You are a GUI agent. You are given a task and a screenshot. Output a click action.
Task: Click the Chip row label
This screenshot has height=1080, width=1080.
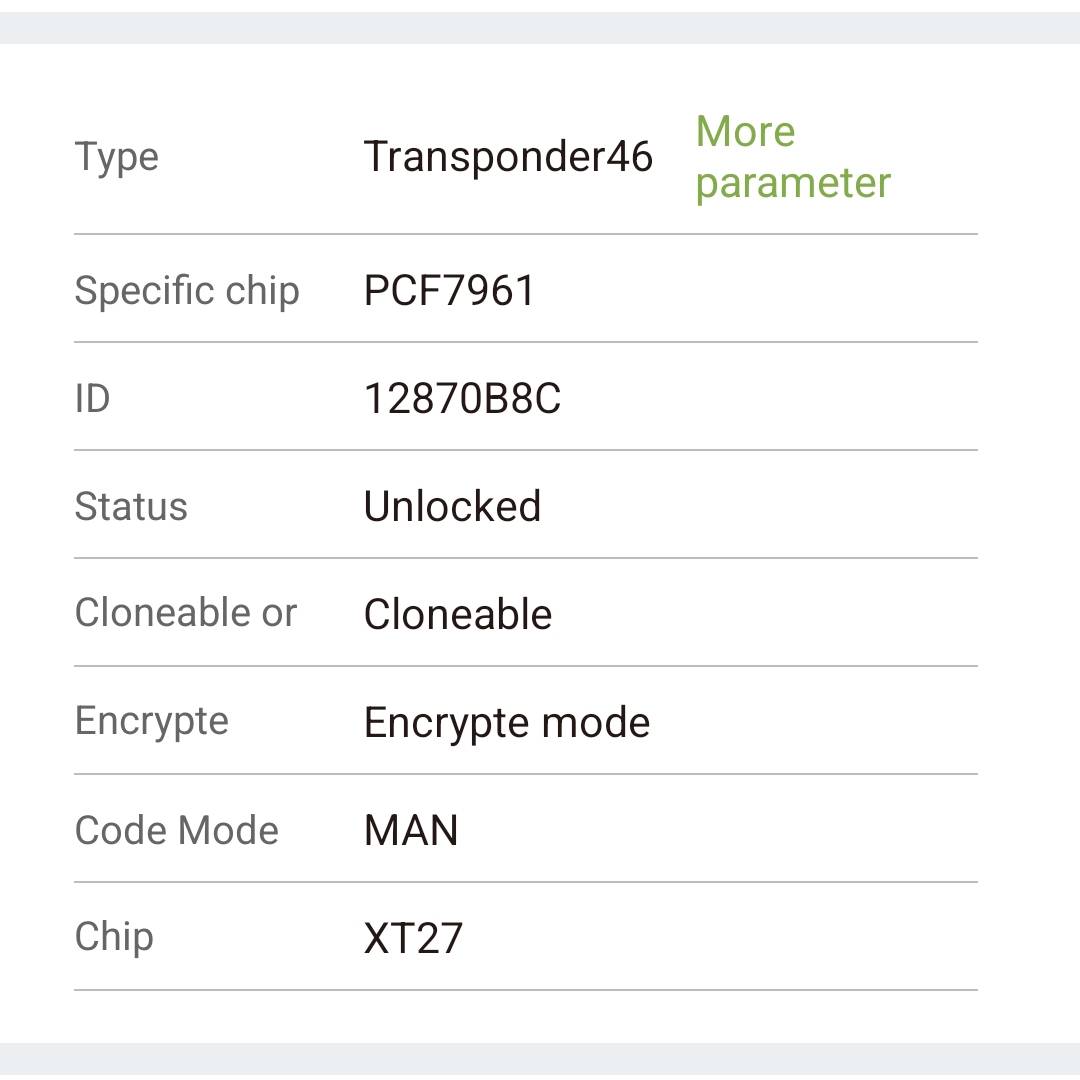coord(114,937)
